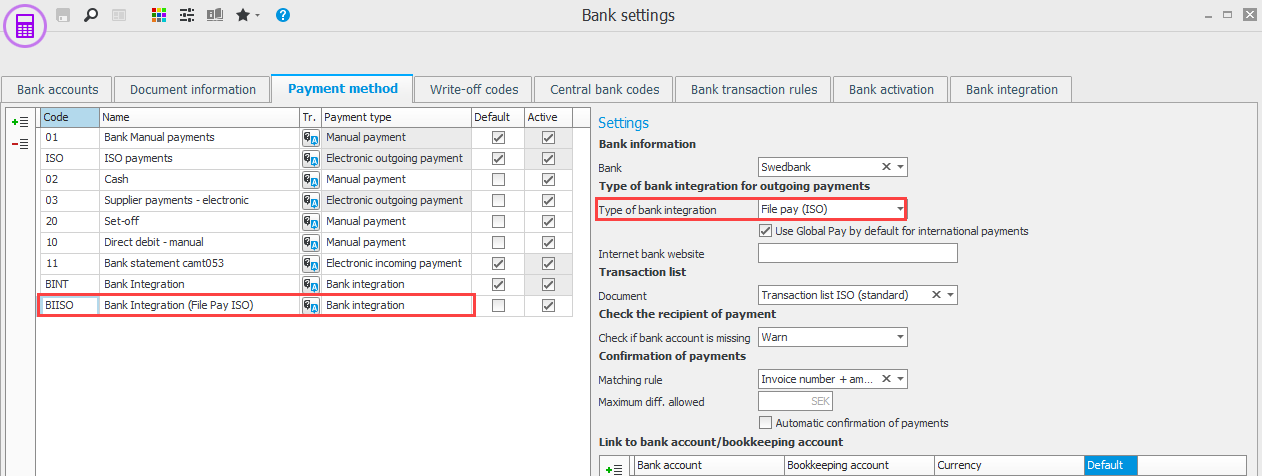Open the Check if bank account is missing dropdown

click(900, 337)
